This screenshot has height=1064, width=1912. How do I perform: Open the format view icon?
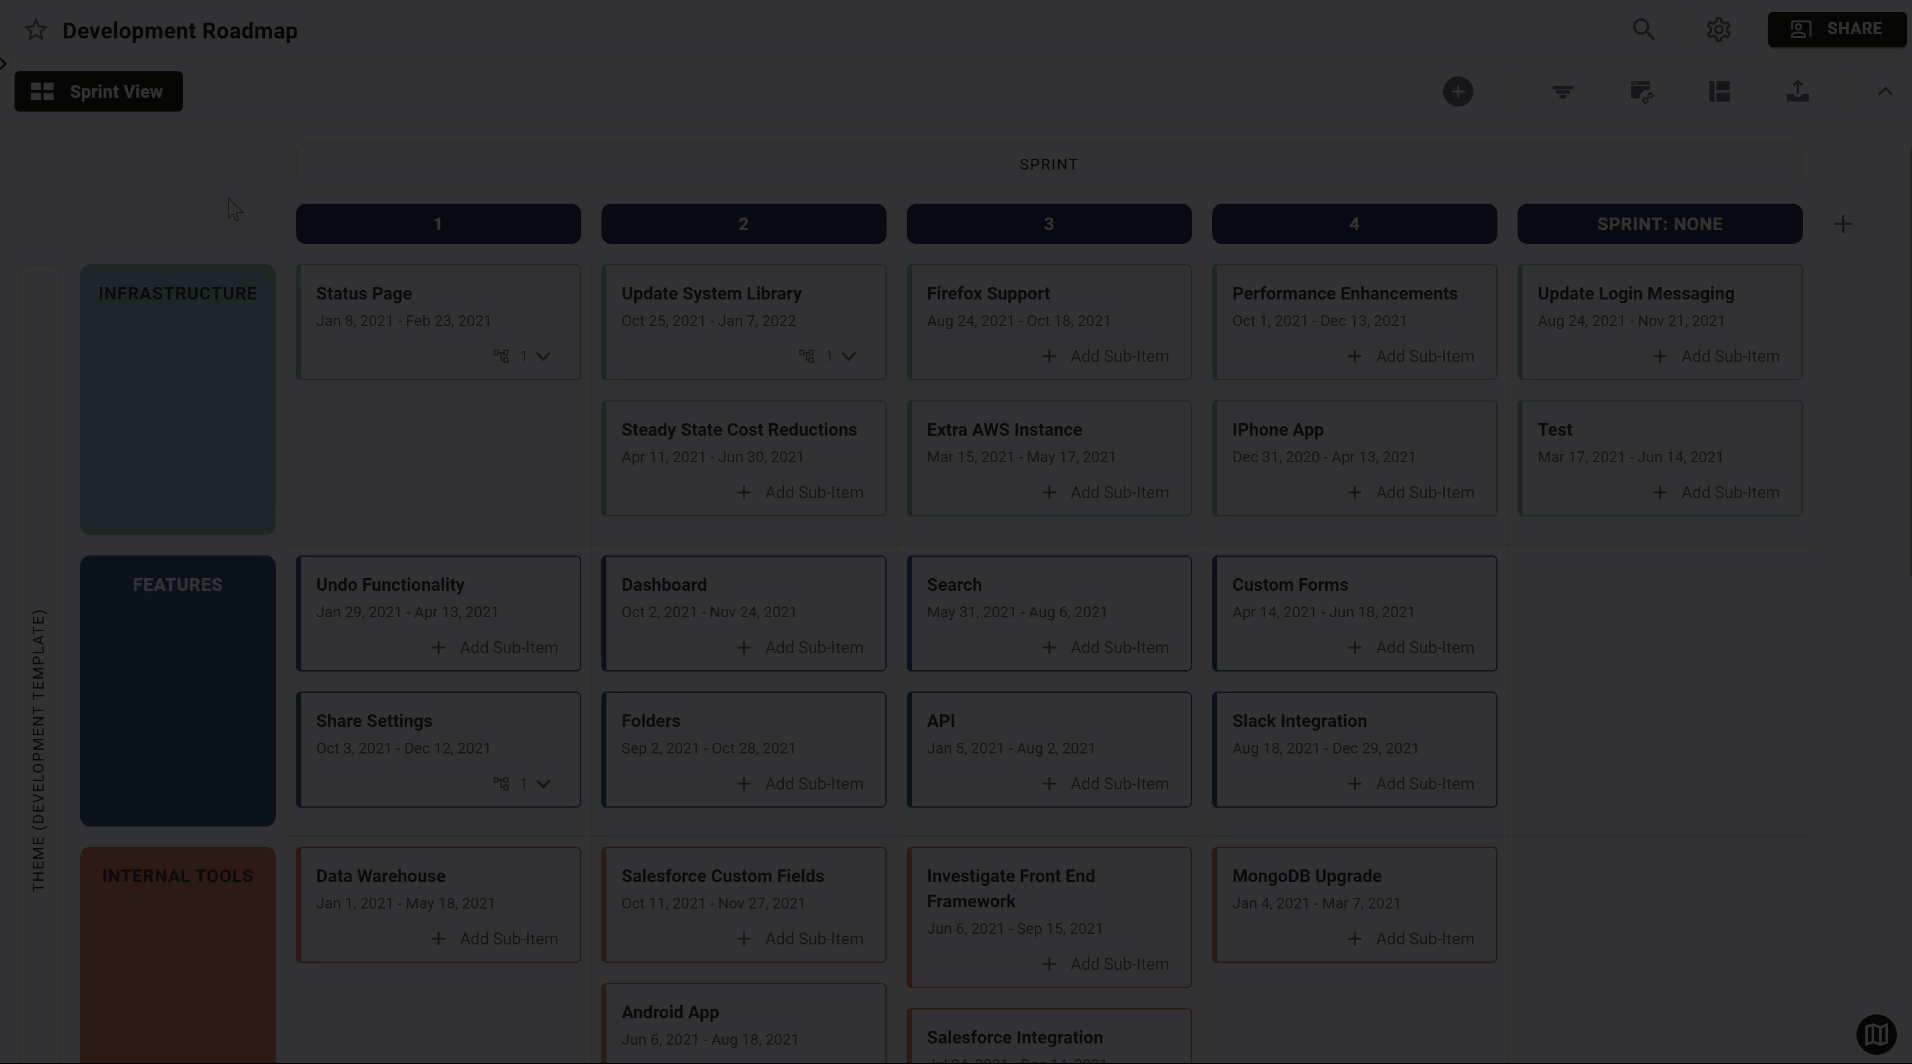pyautogui.click(x=1641, y=92)
